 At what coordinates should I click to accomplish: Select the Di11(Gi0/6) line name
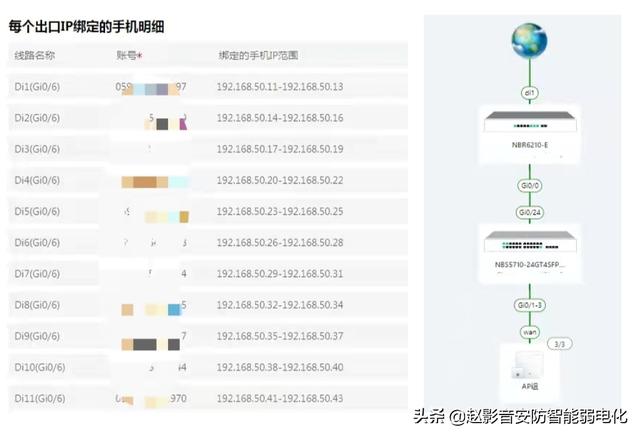[40, 399]
